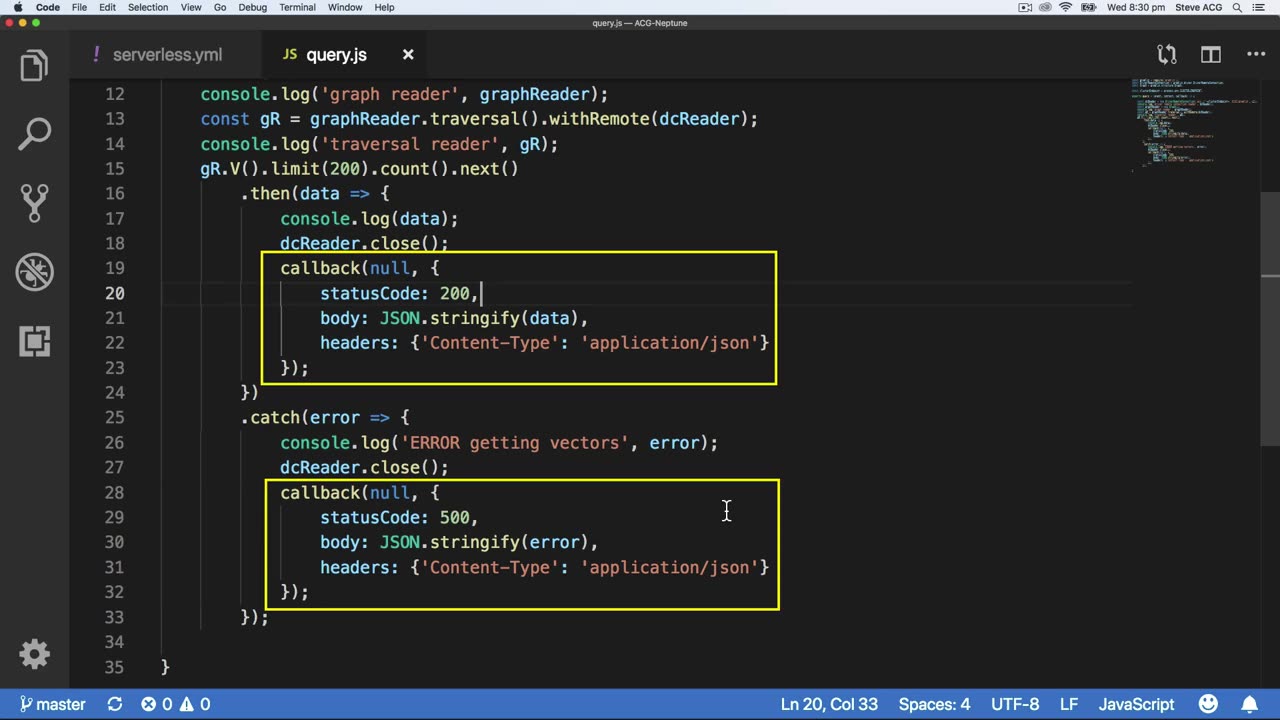Click the master branch indicator
Viewport: 1280px width, 720px height.
(52, 704)
